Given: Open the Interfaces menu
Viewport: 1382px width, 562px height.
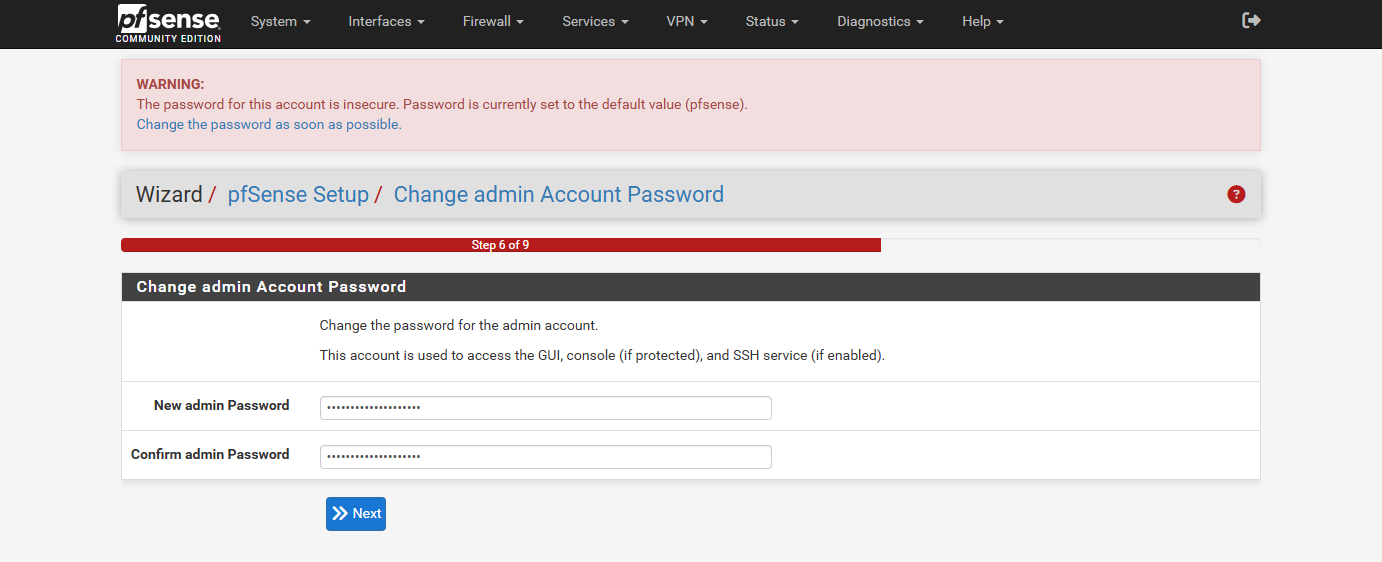Looking at the screenshot, I should coord(386,21).
